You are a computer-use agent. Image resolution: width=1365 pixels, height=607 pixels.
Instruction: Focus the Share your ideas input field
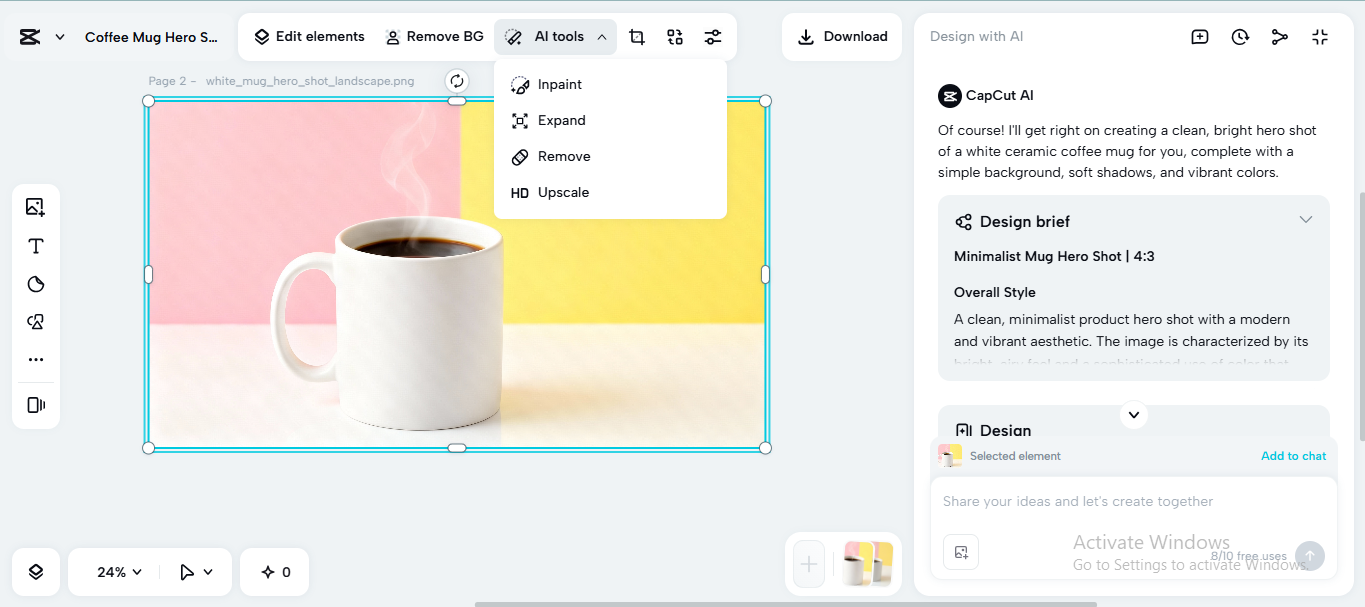(x=1134, y=502)
